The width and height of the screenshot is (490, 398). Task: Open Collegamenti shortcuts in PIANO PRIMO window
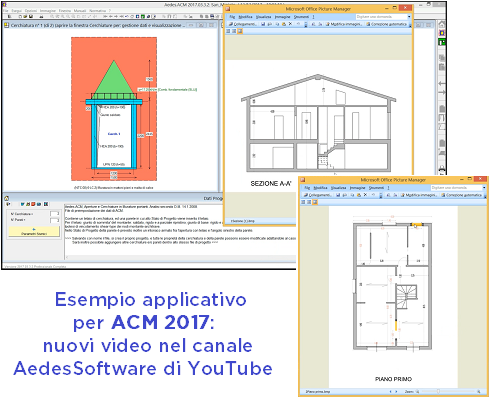tap(317, 195)
